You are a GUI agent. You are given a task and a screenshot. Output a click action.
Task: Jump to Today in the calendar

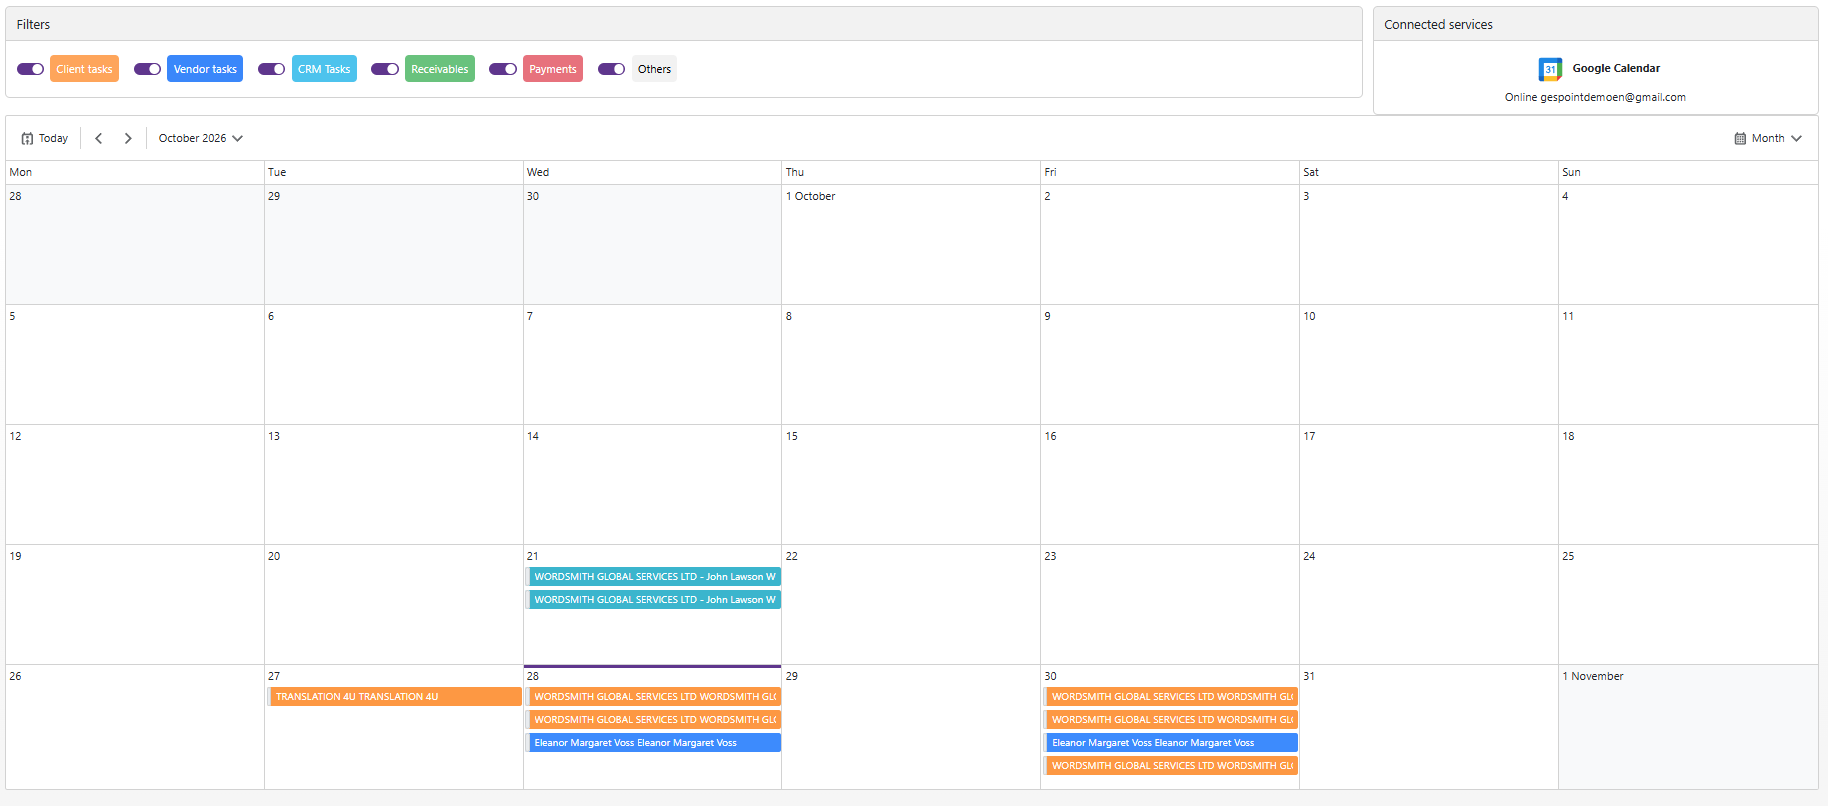point(45,138)
